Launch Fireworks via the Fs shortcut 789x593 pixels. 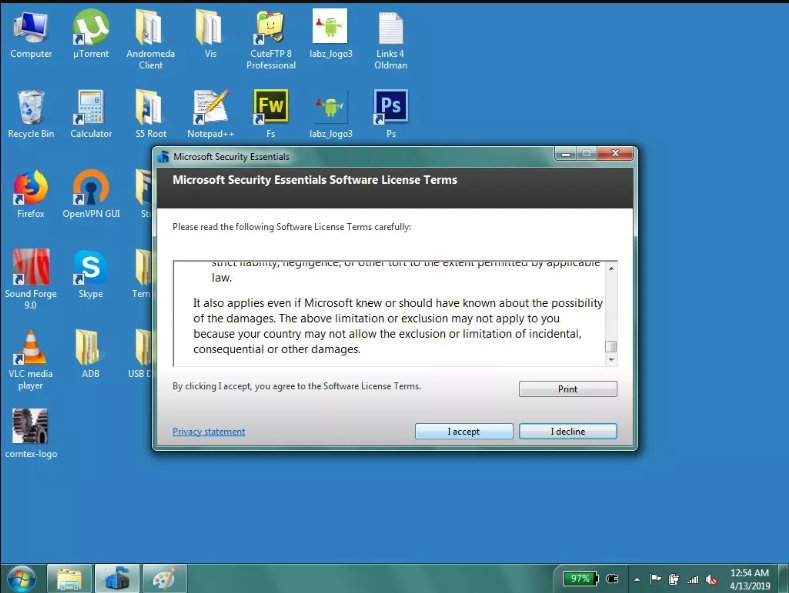(271, 114)
